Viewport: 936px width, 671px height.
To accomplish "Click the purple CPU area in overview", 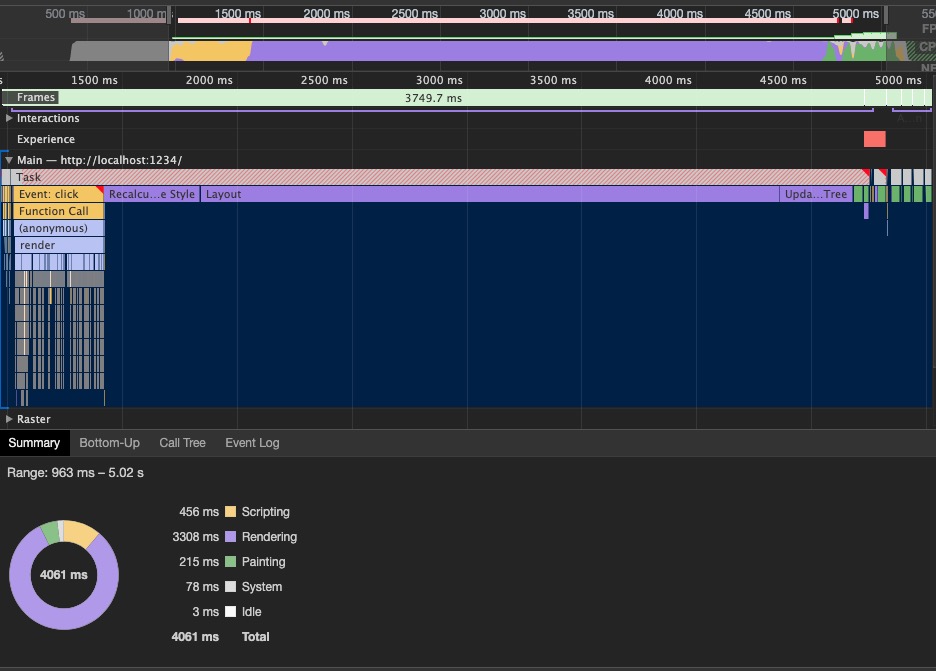I will (x=537, y=51).
